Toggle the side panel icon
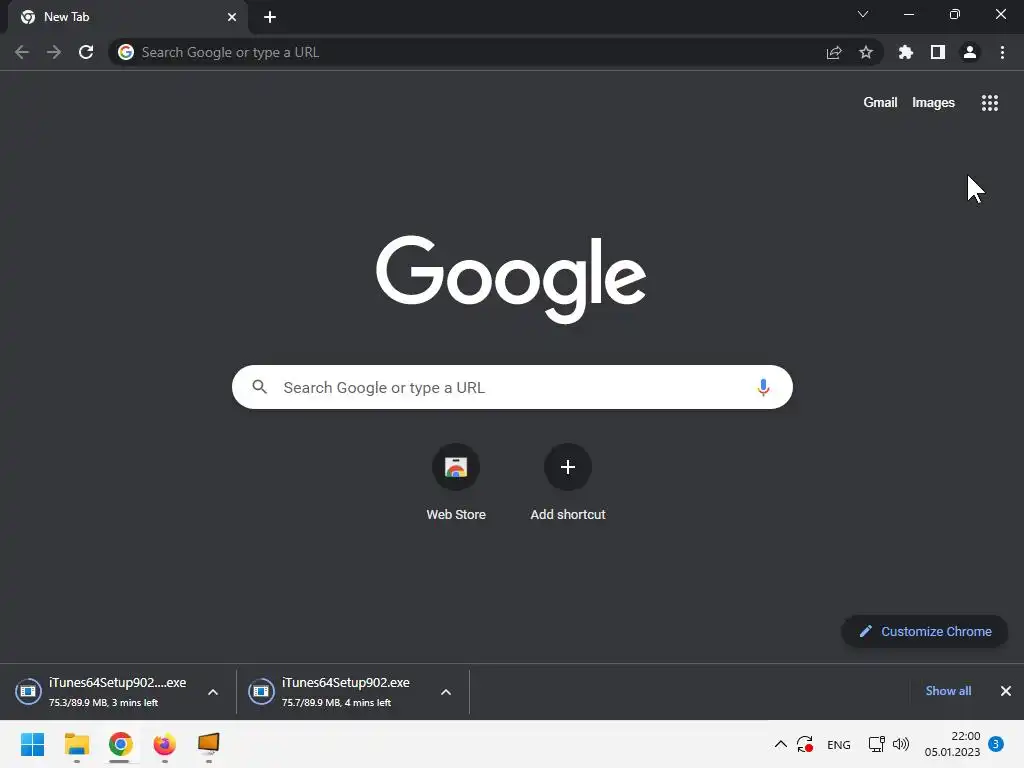 pyautogui.click(x=938, y=52)
